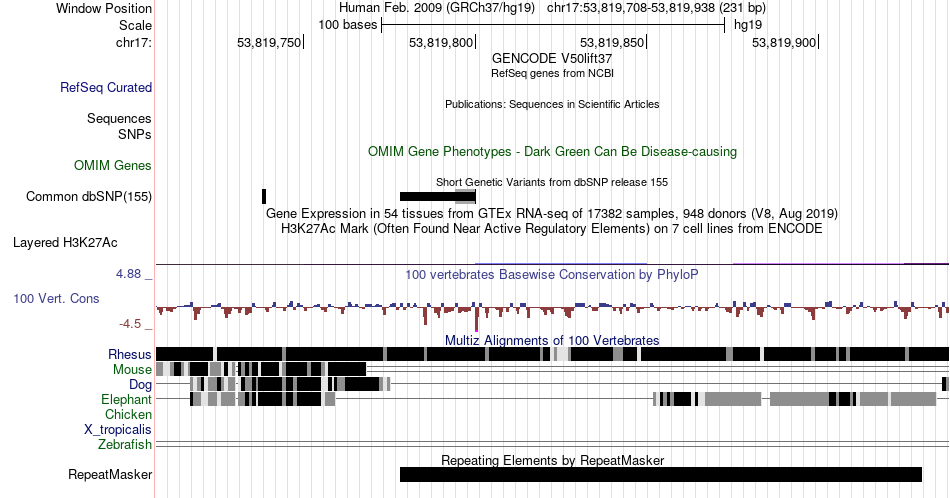Select the Chicken alignment row label
This screenshot has height=498, width=950.
[x=128, y=415]
